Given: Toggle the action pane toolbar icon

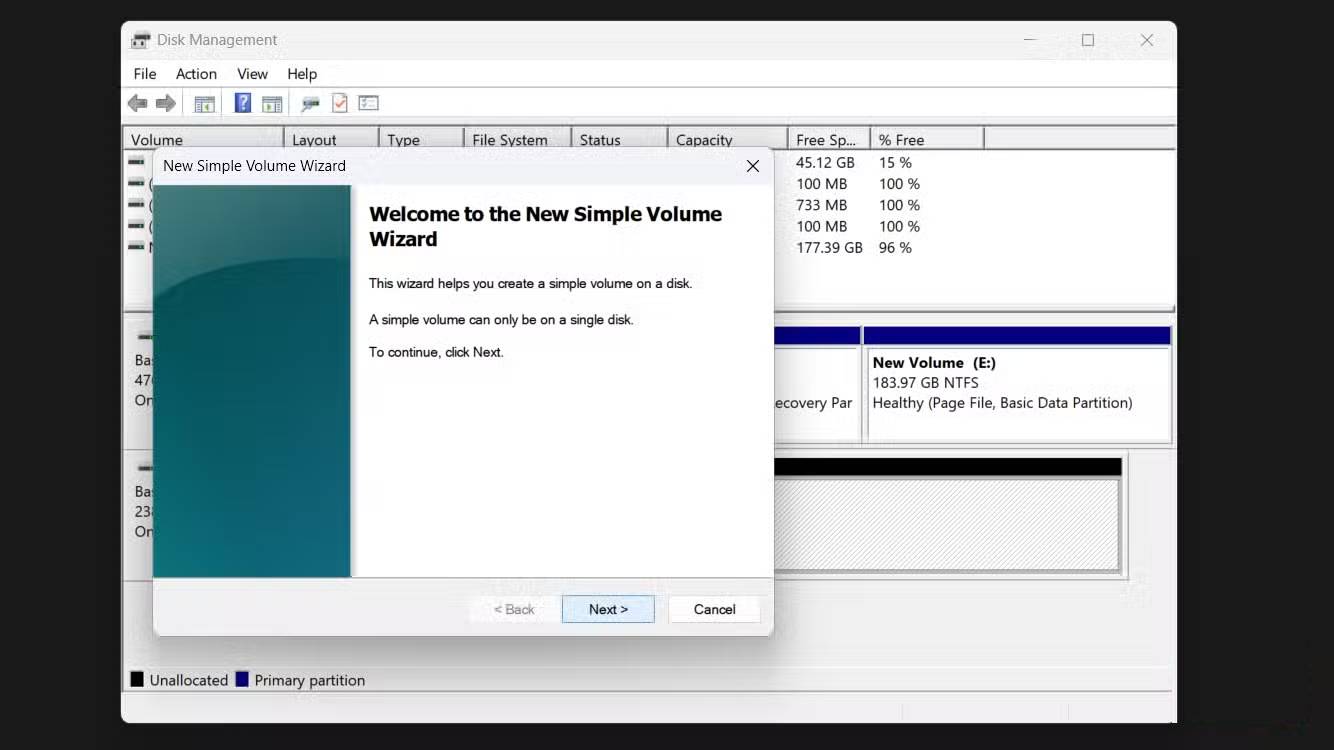Looking at the screenshot, I should coord(272,103).
